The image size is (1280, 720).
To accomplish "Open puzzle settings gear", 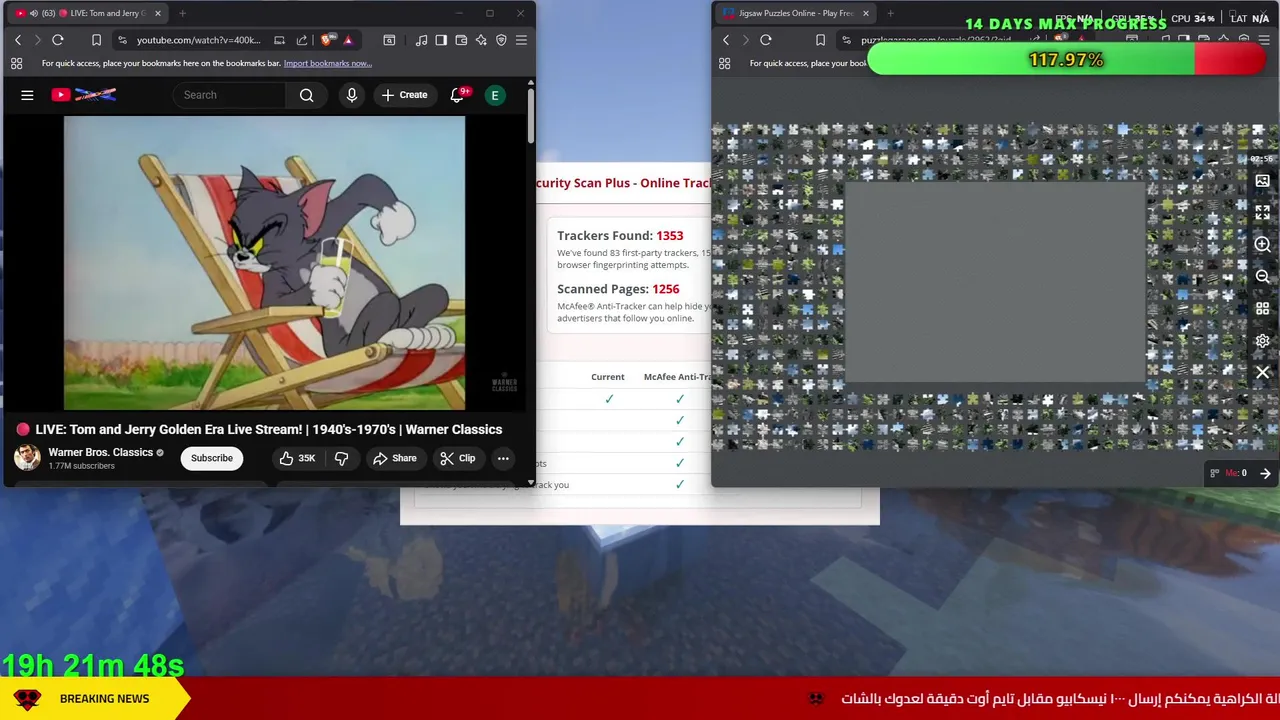I will 1262,340.
